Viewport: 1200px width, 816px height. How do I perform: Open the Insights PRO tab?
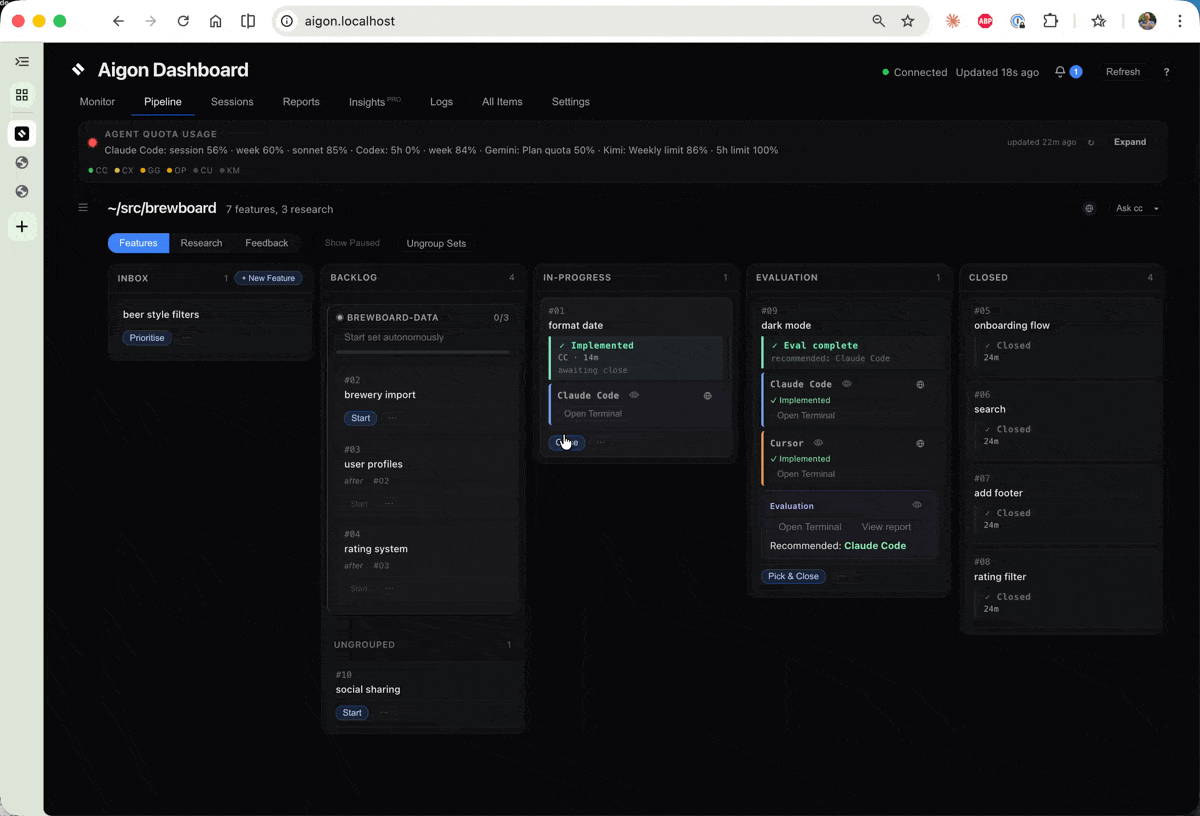(x=375, y=102)
